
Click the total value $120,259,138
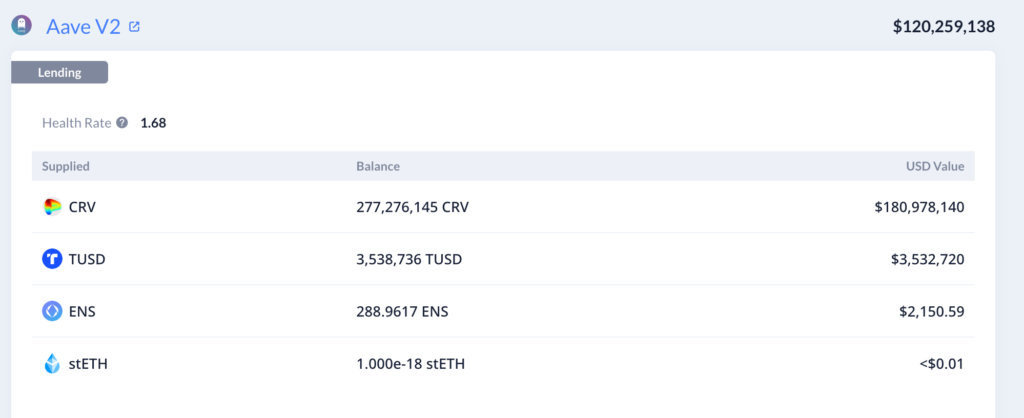[x=944, y=27]
